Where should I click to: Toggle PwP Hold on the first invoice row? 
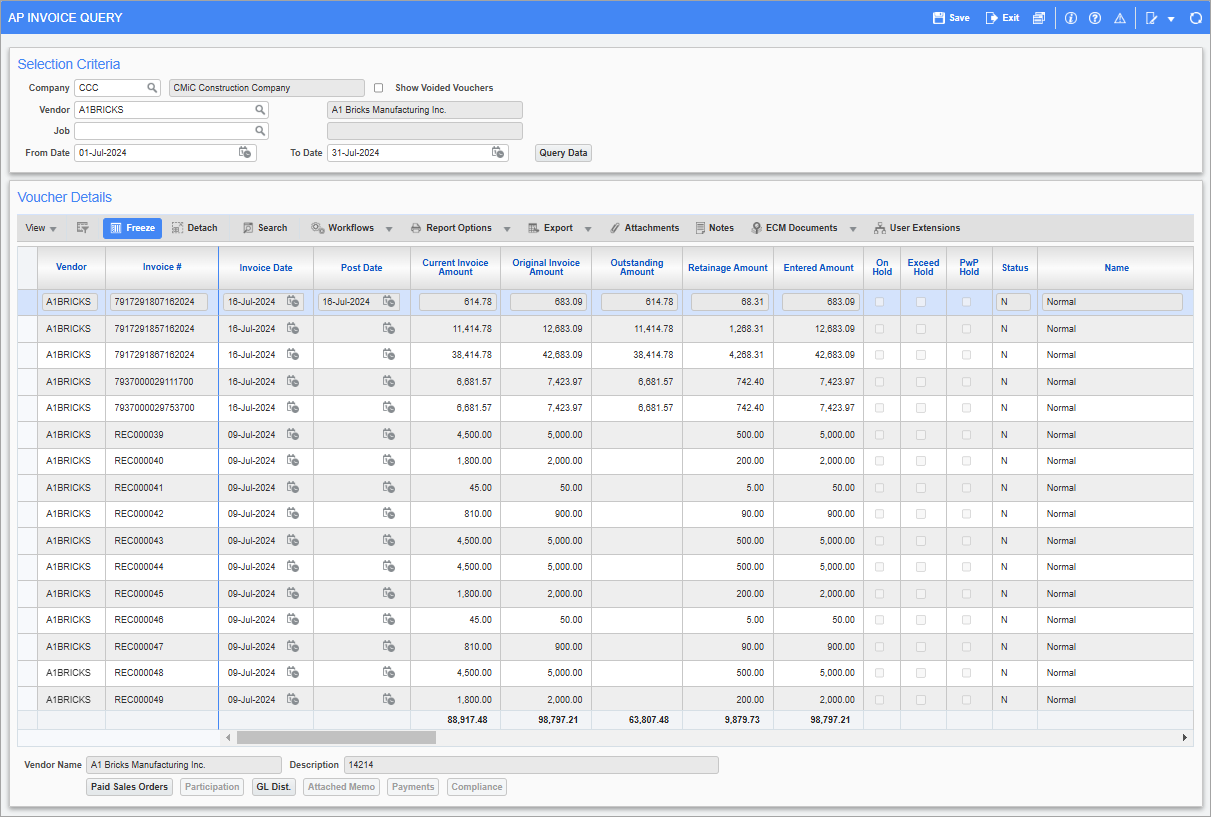(967, 301)
